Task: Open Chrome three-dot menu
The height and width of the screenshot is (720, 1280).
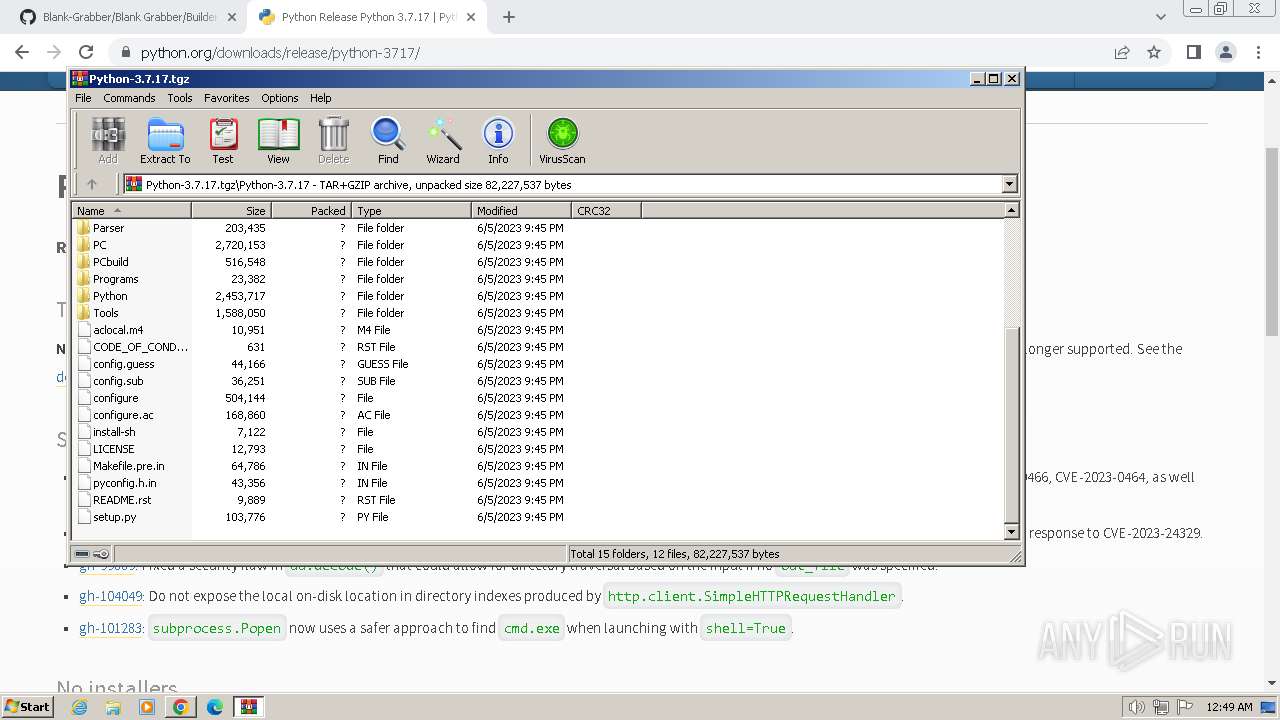Action: [x=1258, y=52]
